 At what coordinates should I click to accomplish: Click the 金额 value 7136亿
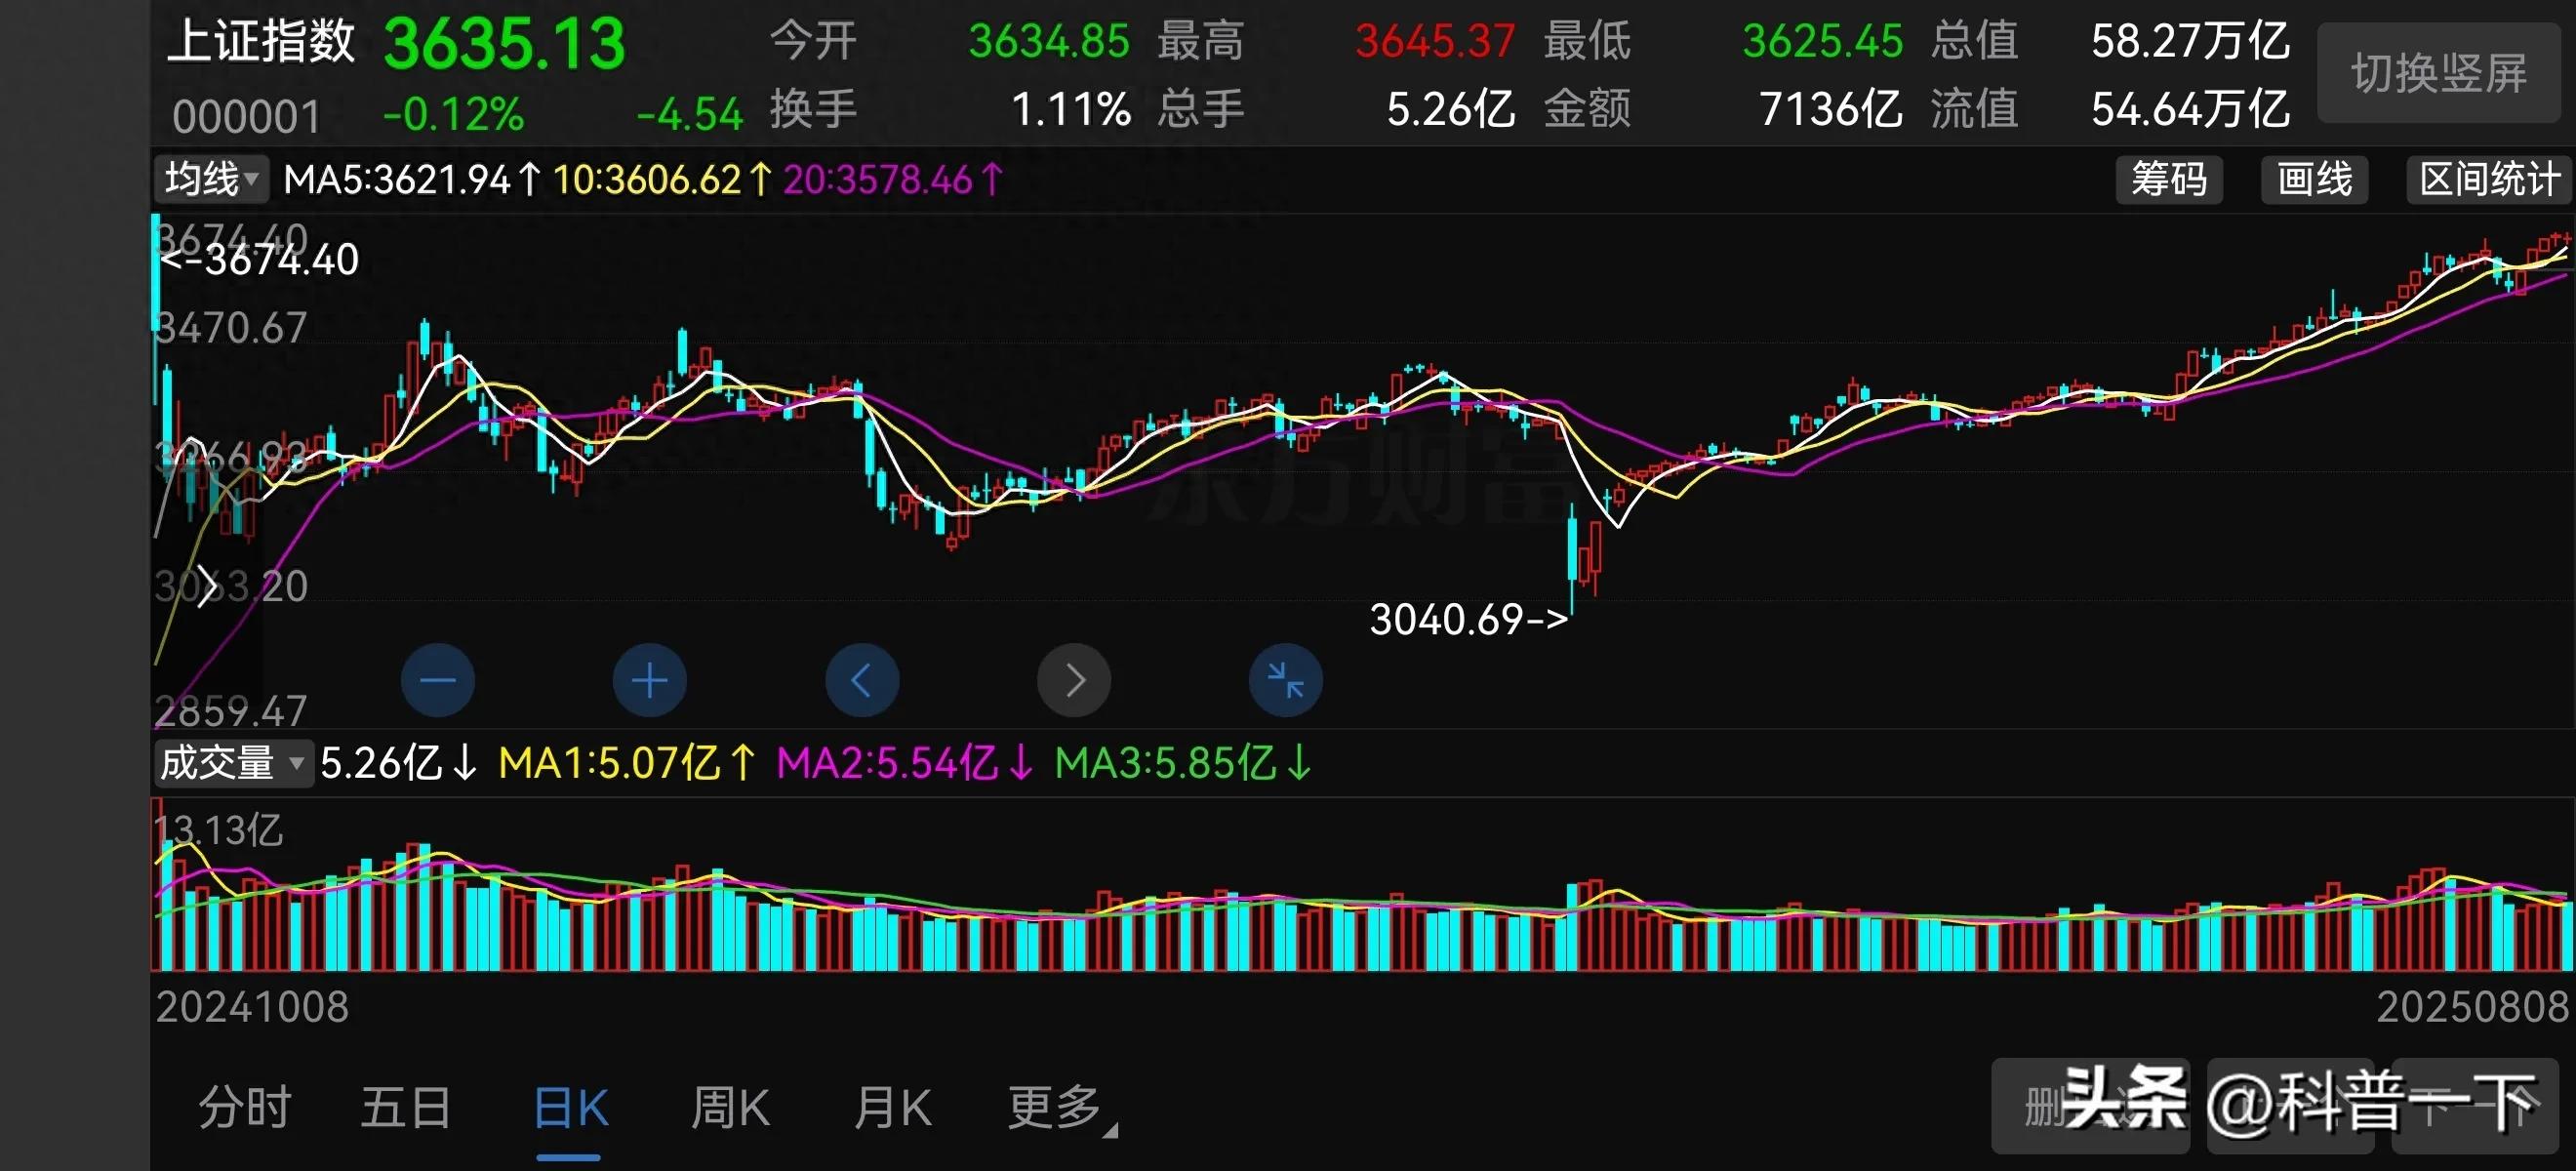(1831, 109)
